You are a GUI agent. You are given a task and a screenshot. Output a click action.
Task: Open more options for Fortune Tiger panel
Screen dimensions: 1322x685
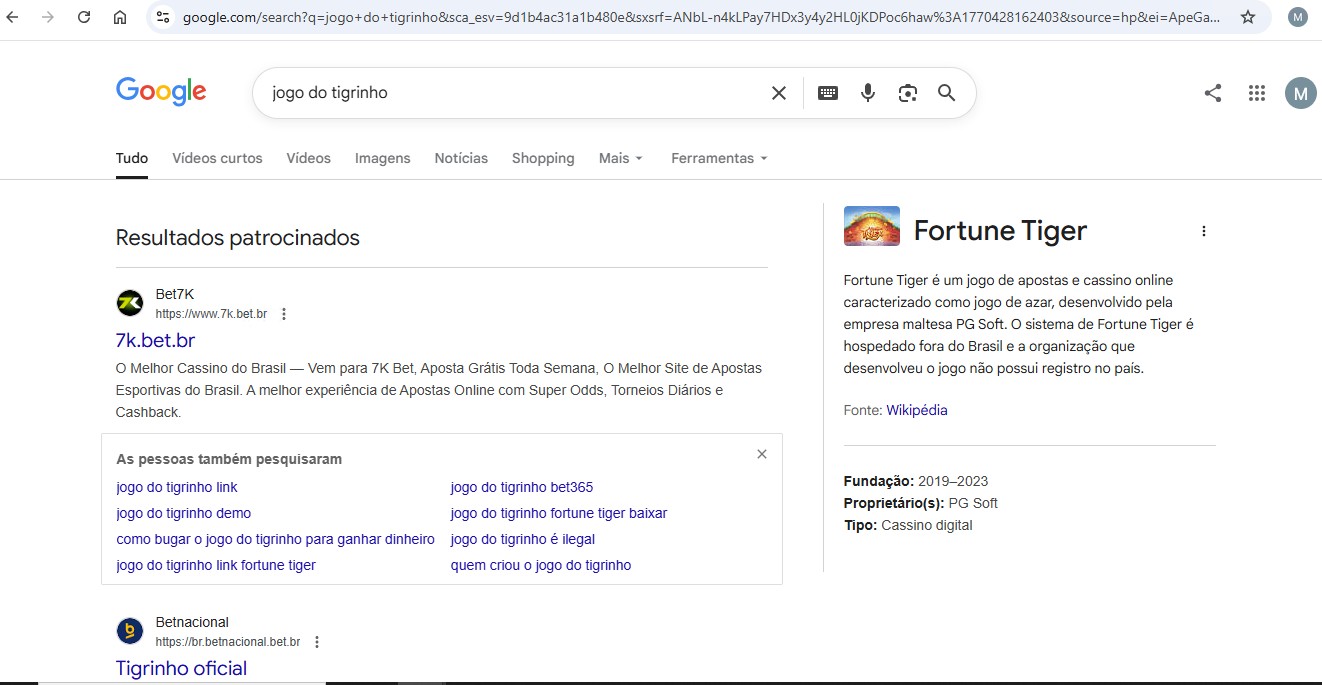click(x=1203, y=231)
